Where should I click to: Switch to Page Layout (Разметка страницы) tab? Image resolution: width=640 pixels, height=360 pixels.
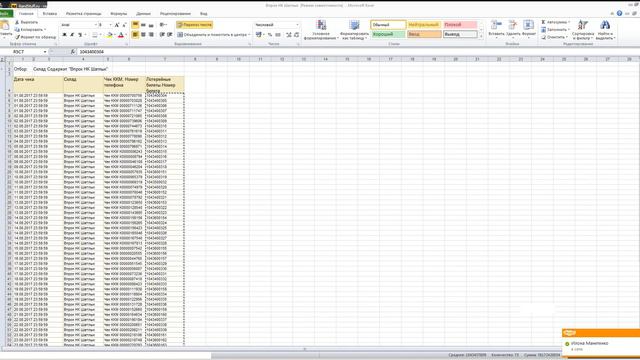point(84,13)
